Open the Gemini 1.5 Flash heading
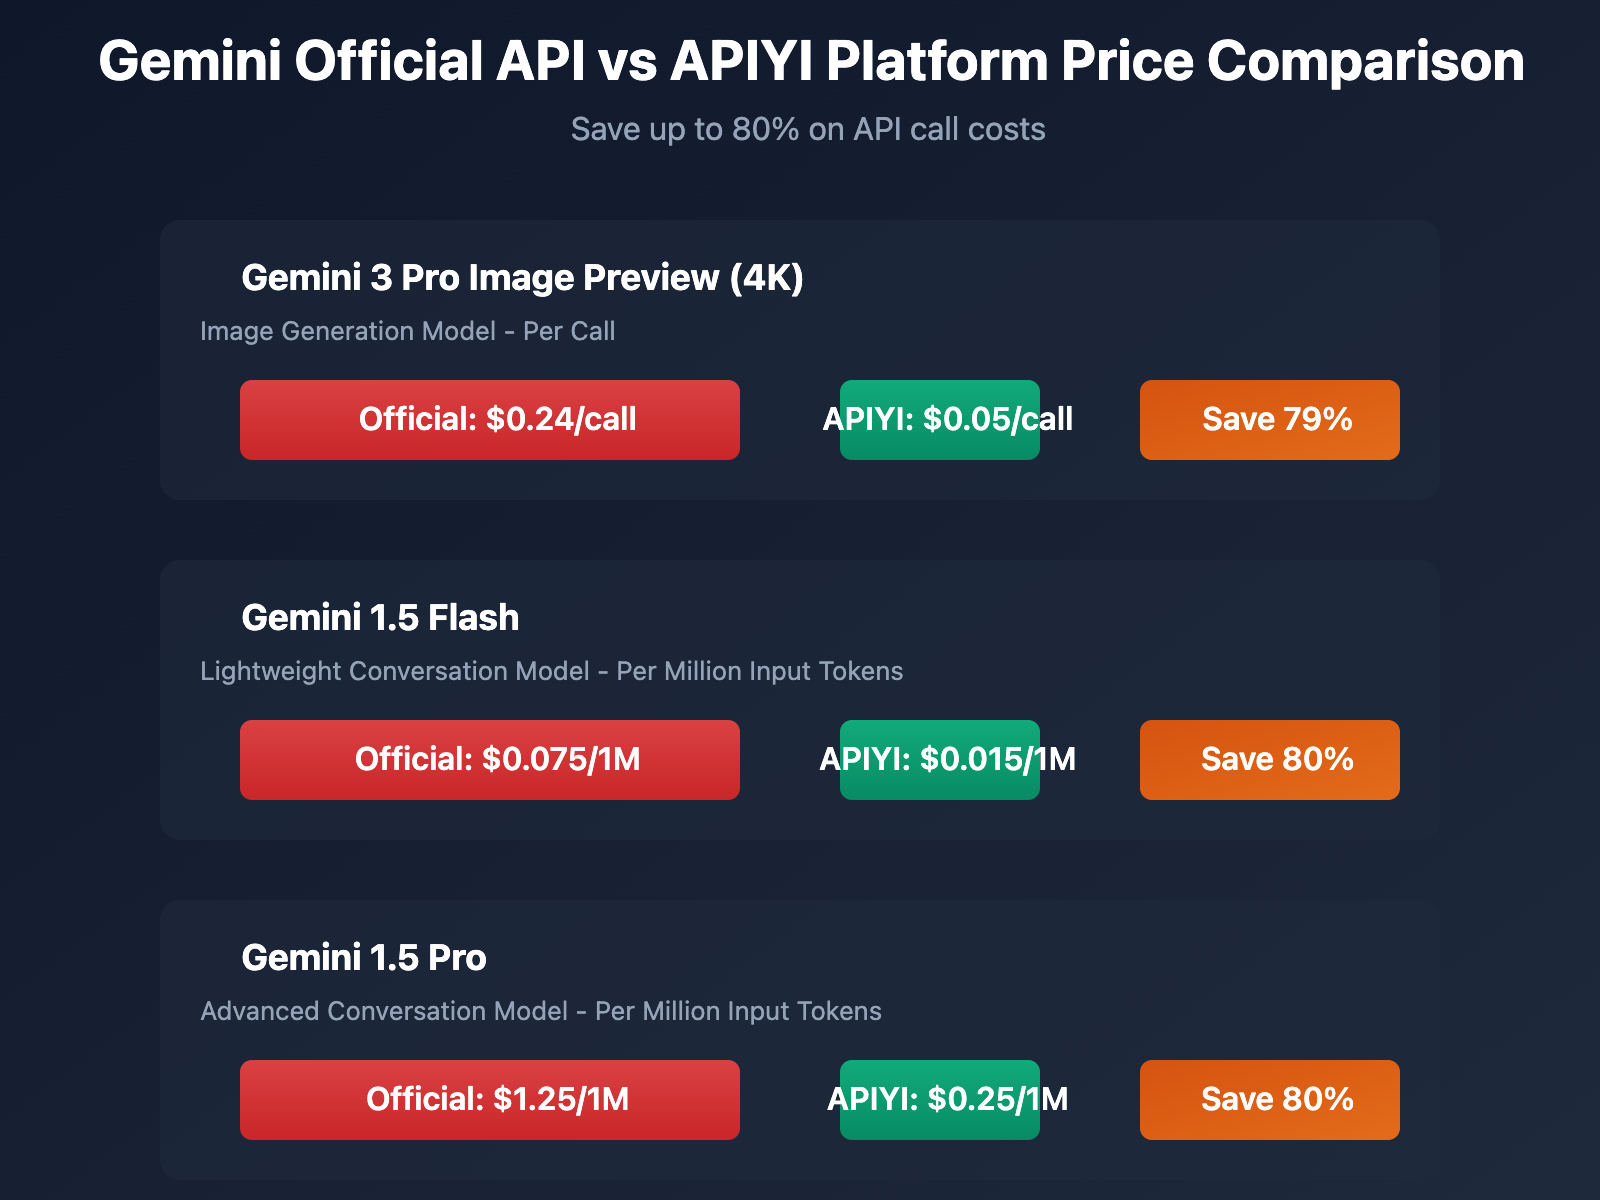 [x=380, y=618]
